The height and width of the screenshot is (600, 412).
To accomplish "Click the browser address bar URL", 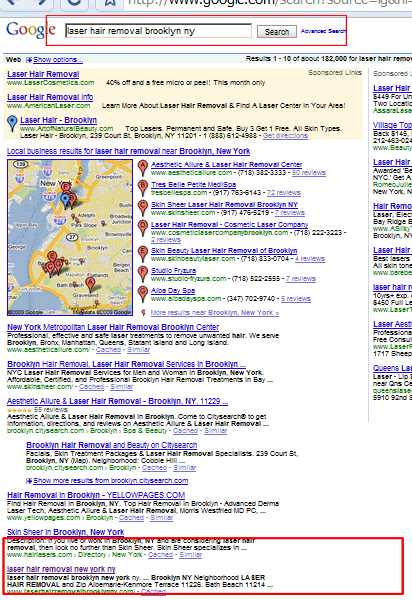I will point(270,2).
